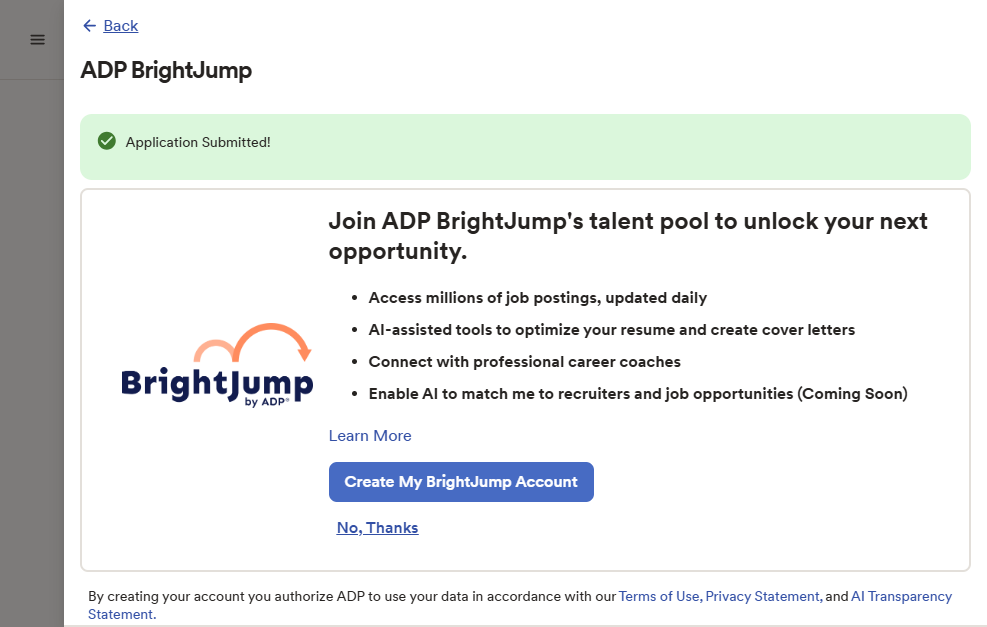Screen dimensions: 987x627
Task: Click the Enable AI to match me bullet
Action: click(x=637, y=394)
